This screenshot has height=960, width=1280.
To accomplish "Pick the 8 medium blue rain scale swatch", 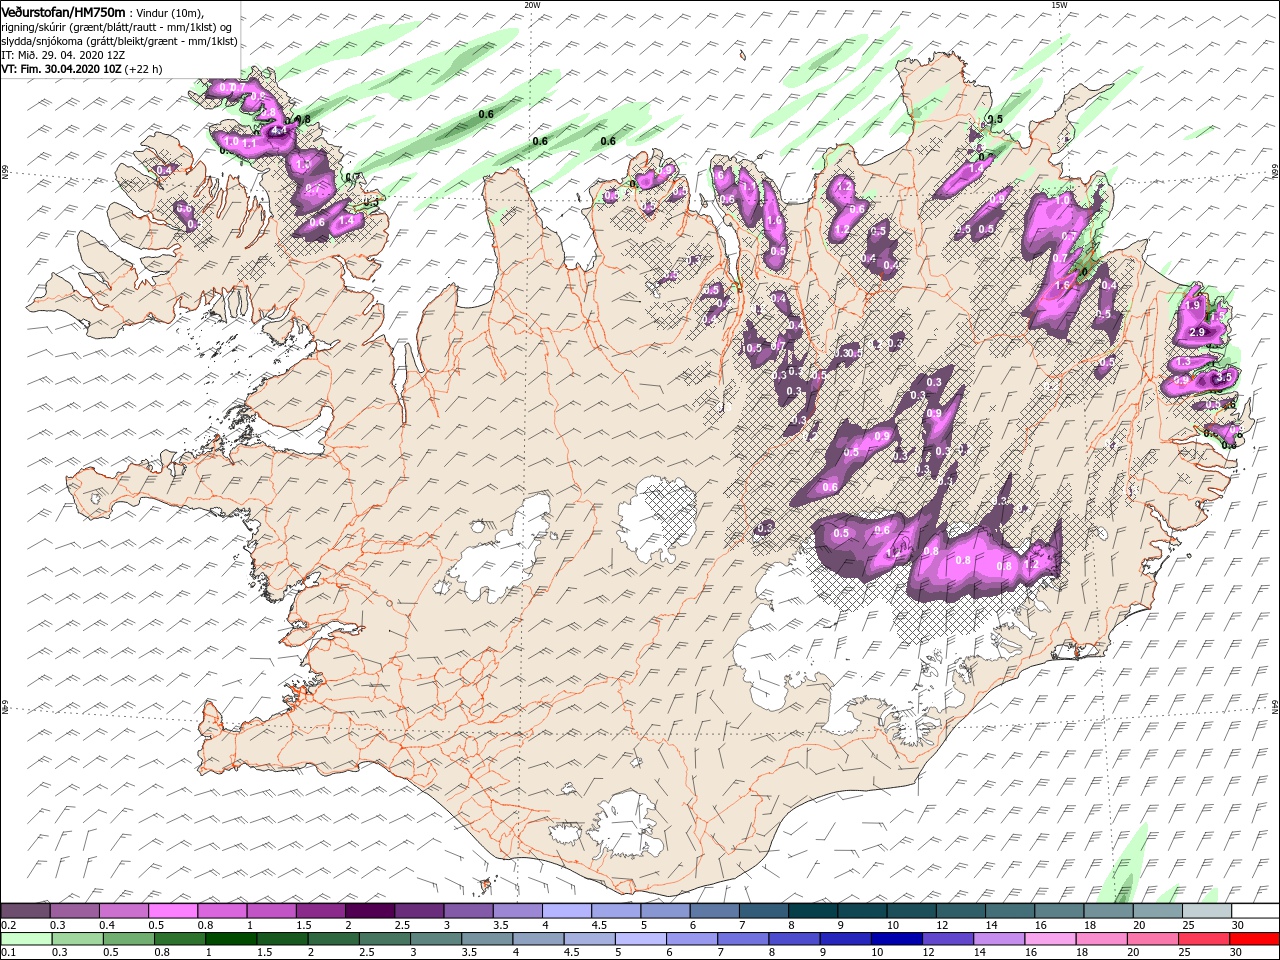I will click(794, 939).
